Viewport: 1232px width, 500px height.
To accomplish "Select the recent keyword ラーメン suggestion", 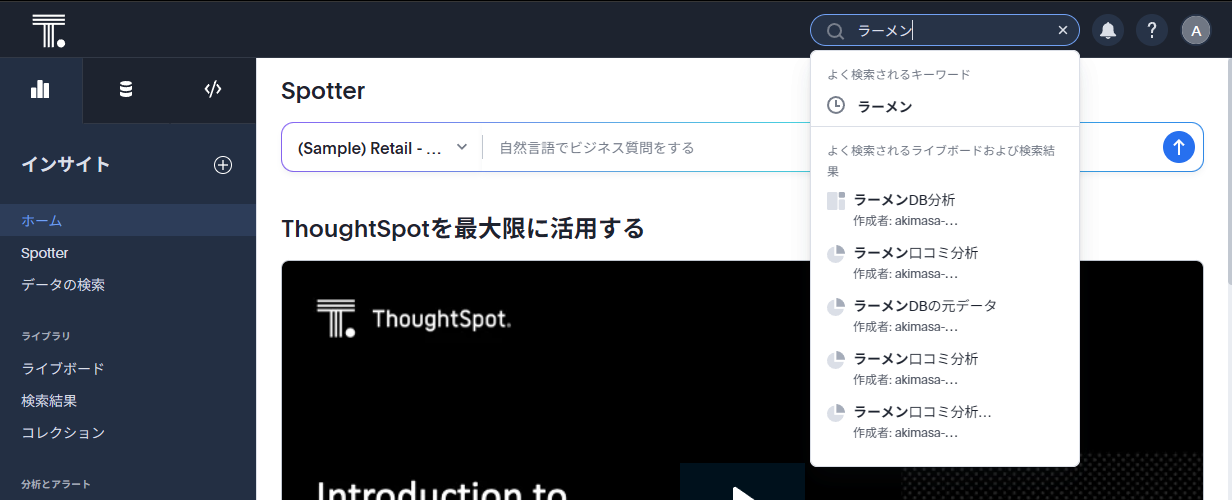I will coord(884,106).
